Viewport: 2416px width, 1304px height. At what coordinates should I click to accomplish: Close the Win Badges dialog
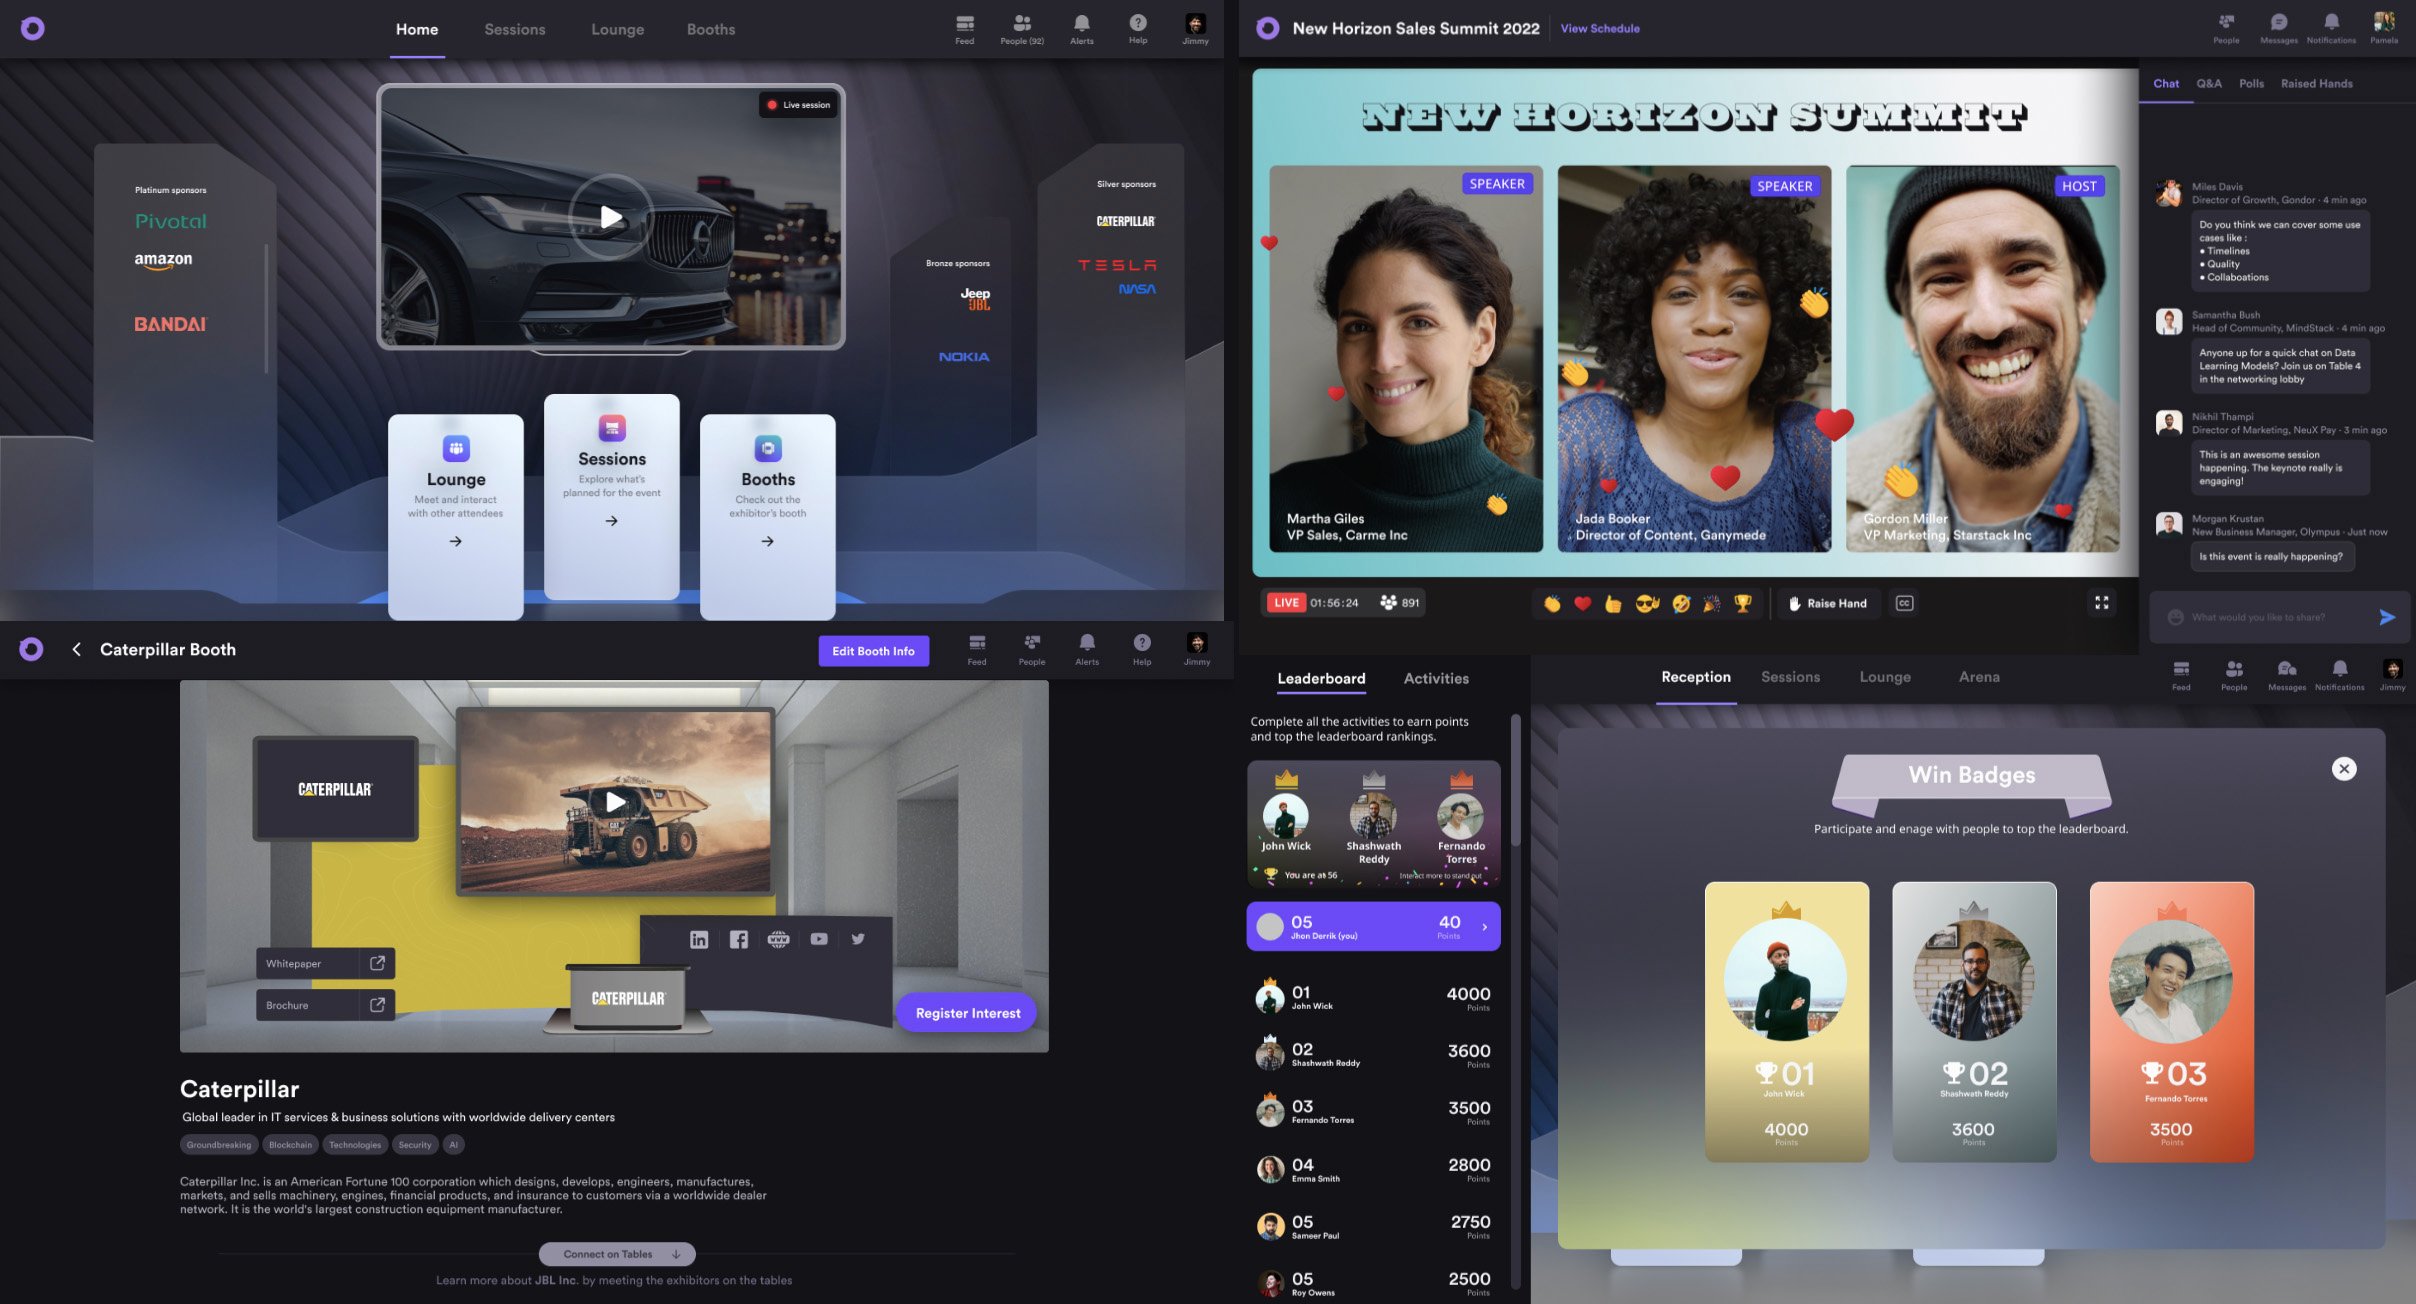2344,769
